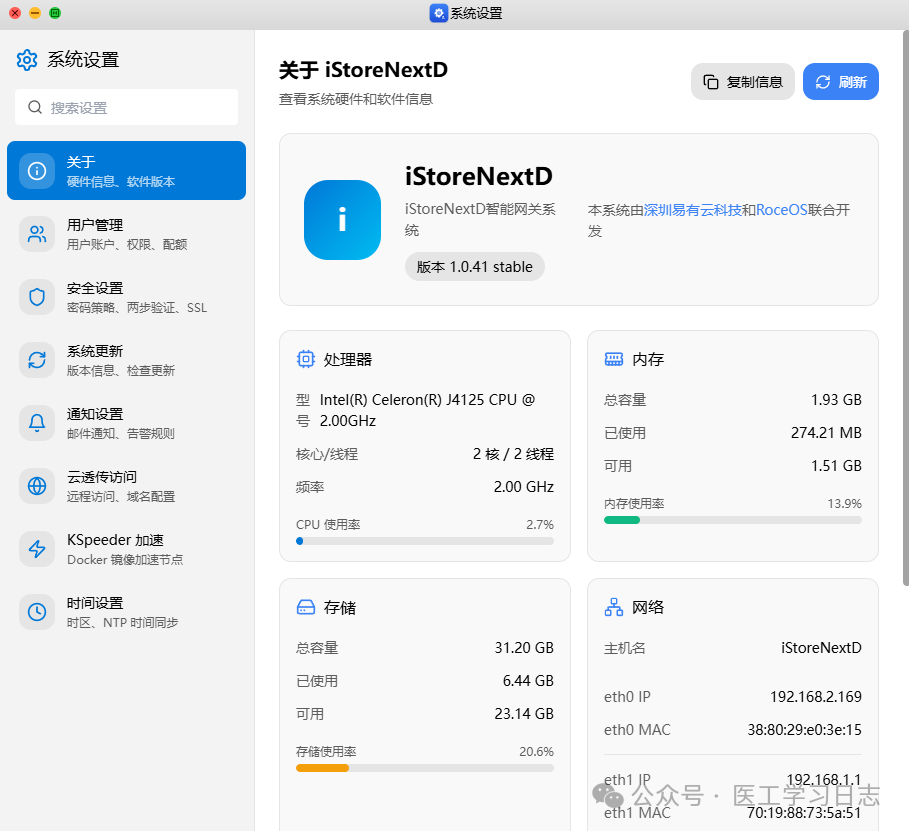Focus the 搜索设置 search field
This screenshot has width=909, height=831.
(x=126, y=107)
